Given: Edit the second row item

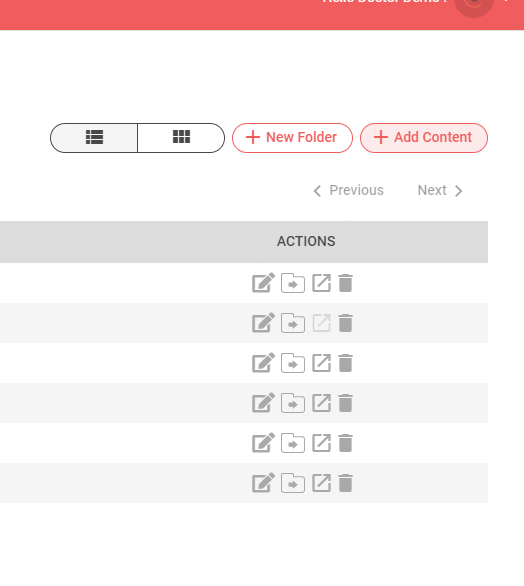Looking at the screenshot, I should coord(263,323).
